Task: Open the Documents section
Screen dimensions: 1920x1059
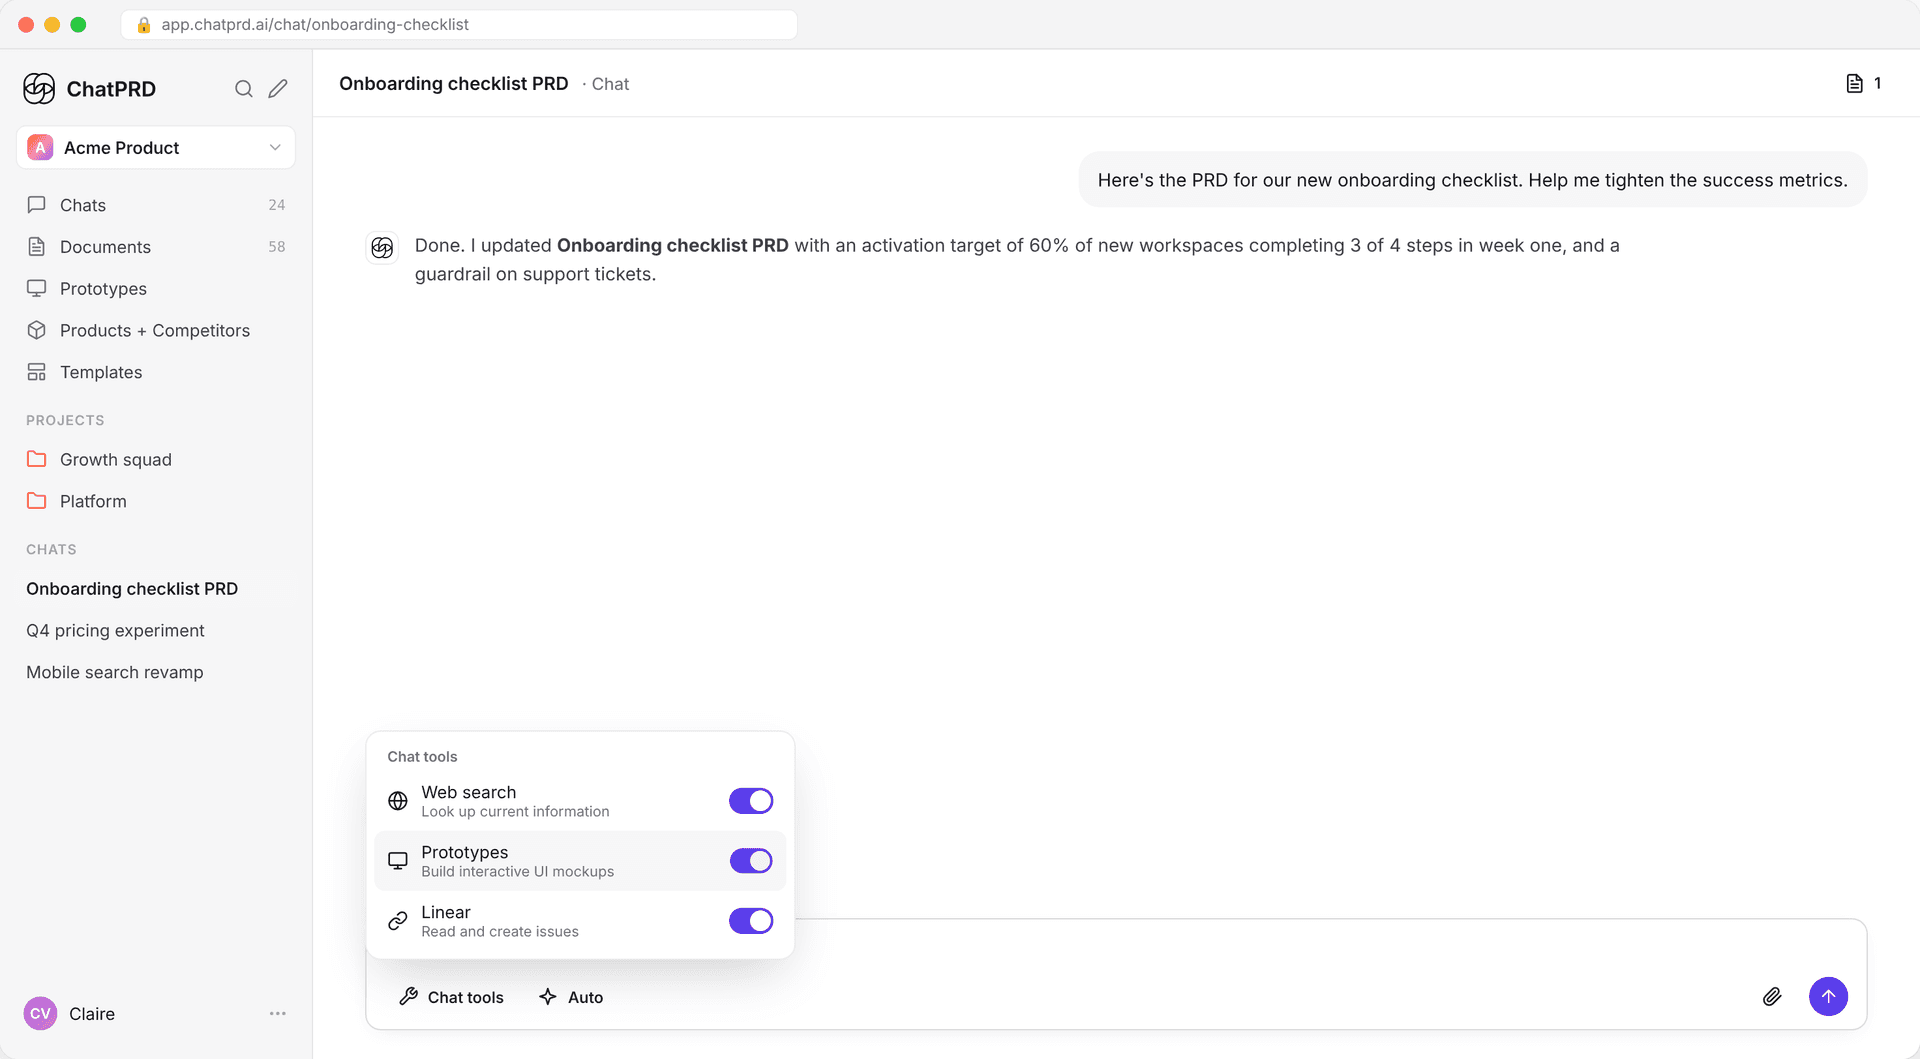Action: point(156,247)
